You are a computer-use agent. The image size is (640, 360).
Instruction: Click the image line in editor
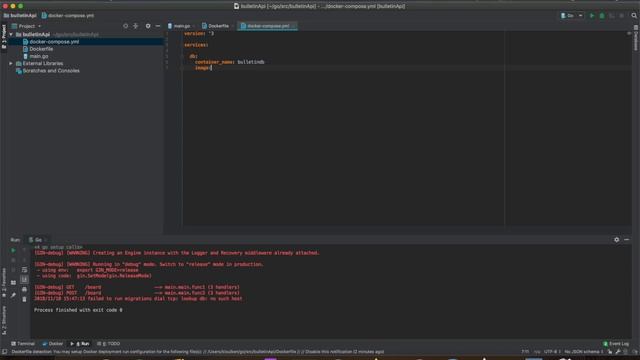202,68
